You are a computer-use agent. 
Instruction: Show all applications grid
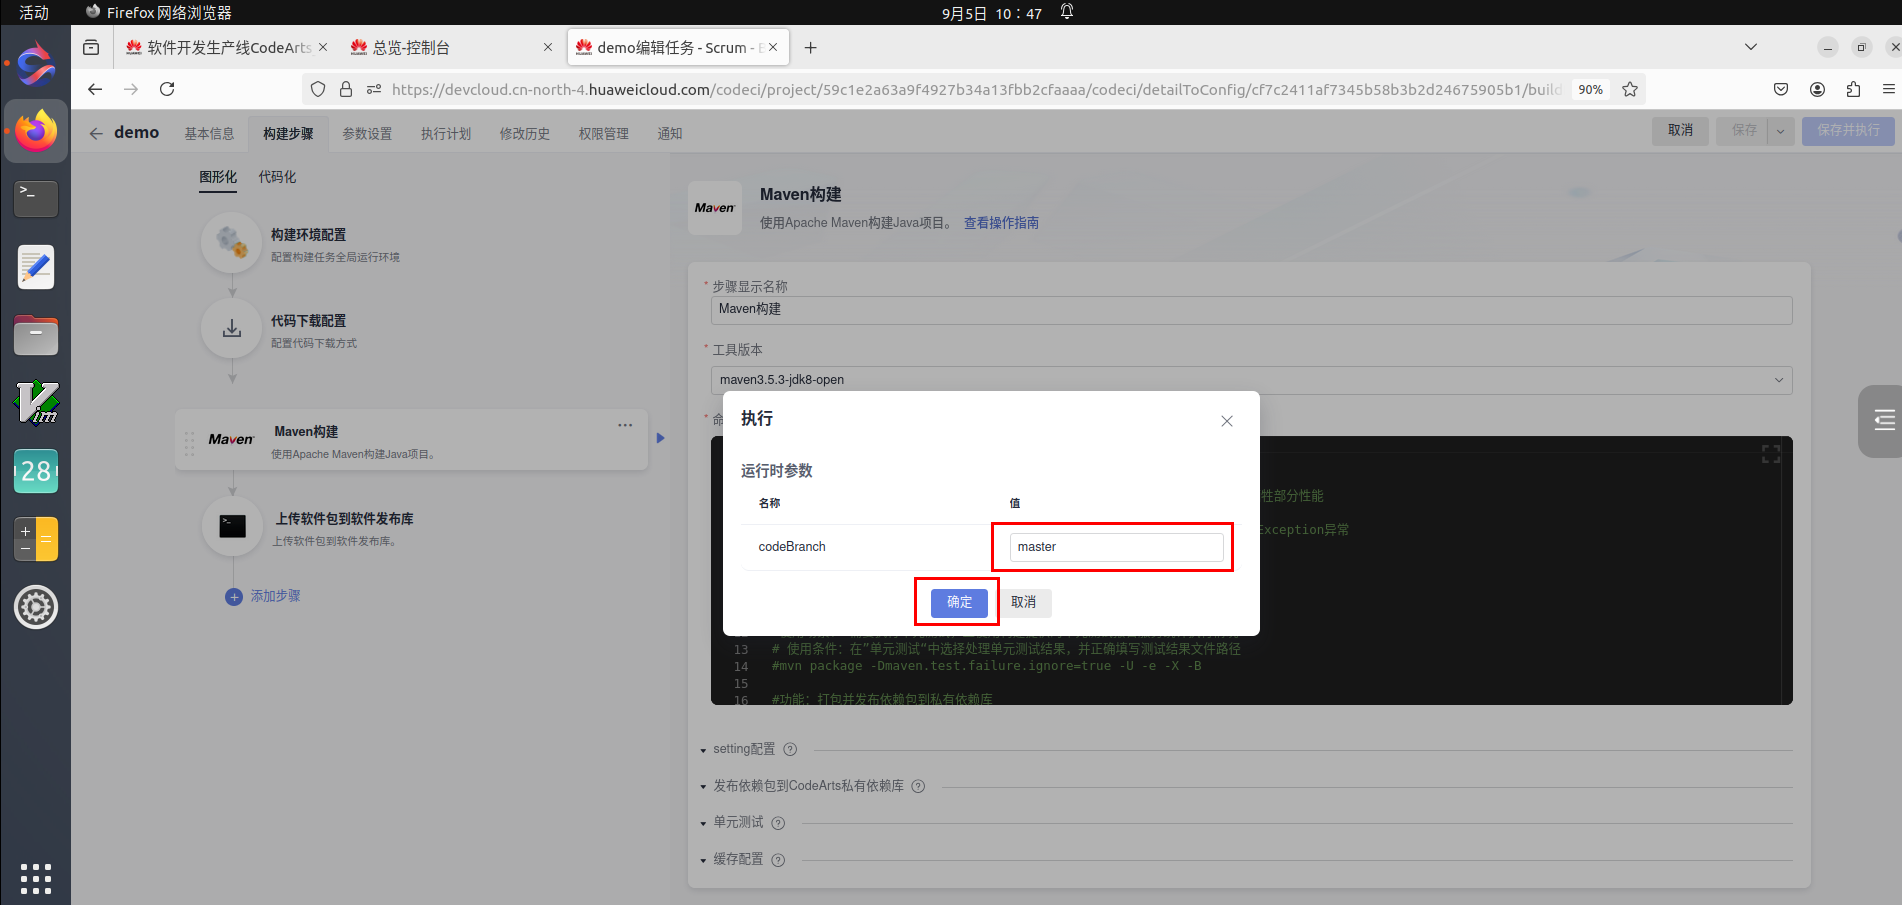click(36, 878)
